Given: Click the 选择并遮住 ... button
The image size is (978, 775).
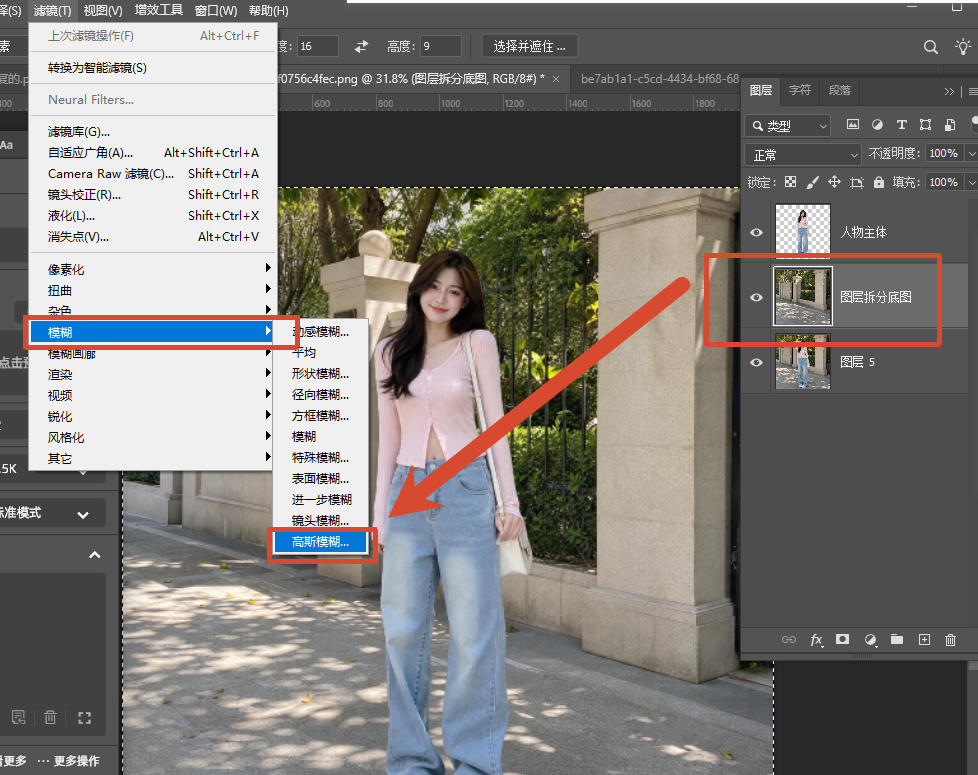Looking at the screenshot, I should (x=529, y=46).
